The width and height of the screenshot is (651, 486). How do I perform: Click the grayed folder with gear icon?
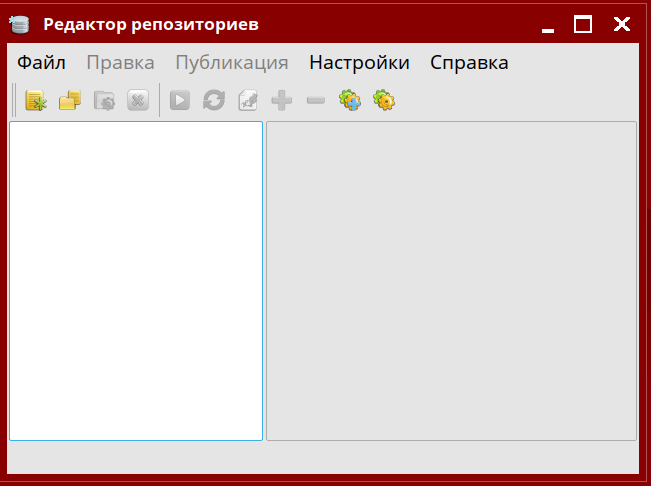104,100
